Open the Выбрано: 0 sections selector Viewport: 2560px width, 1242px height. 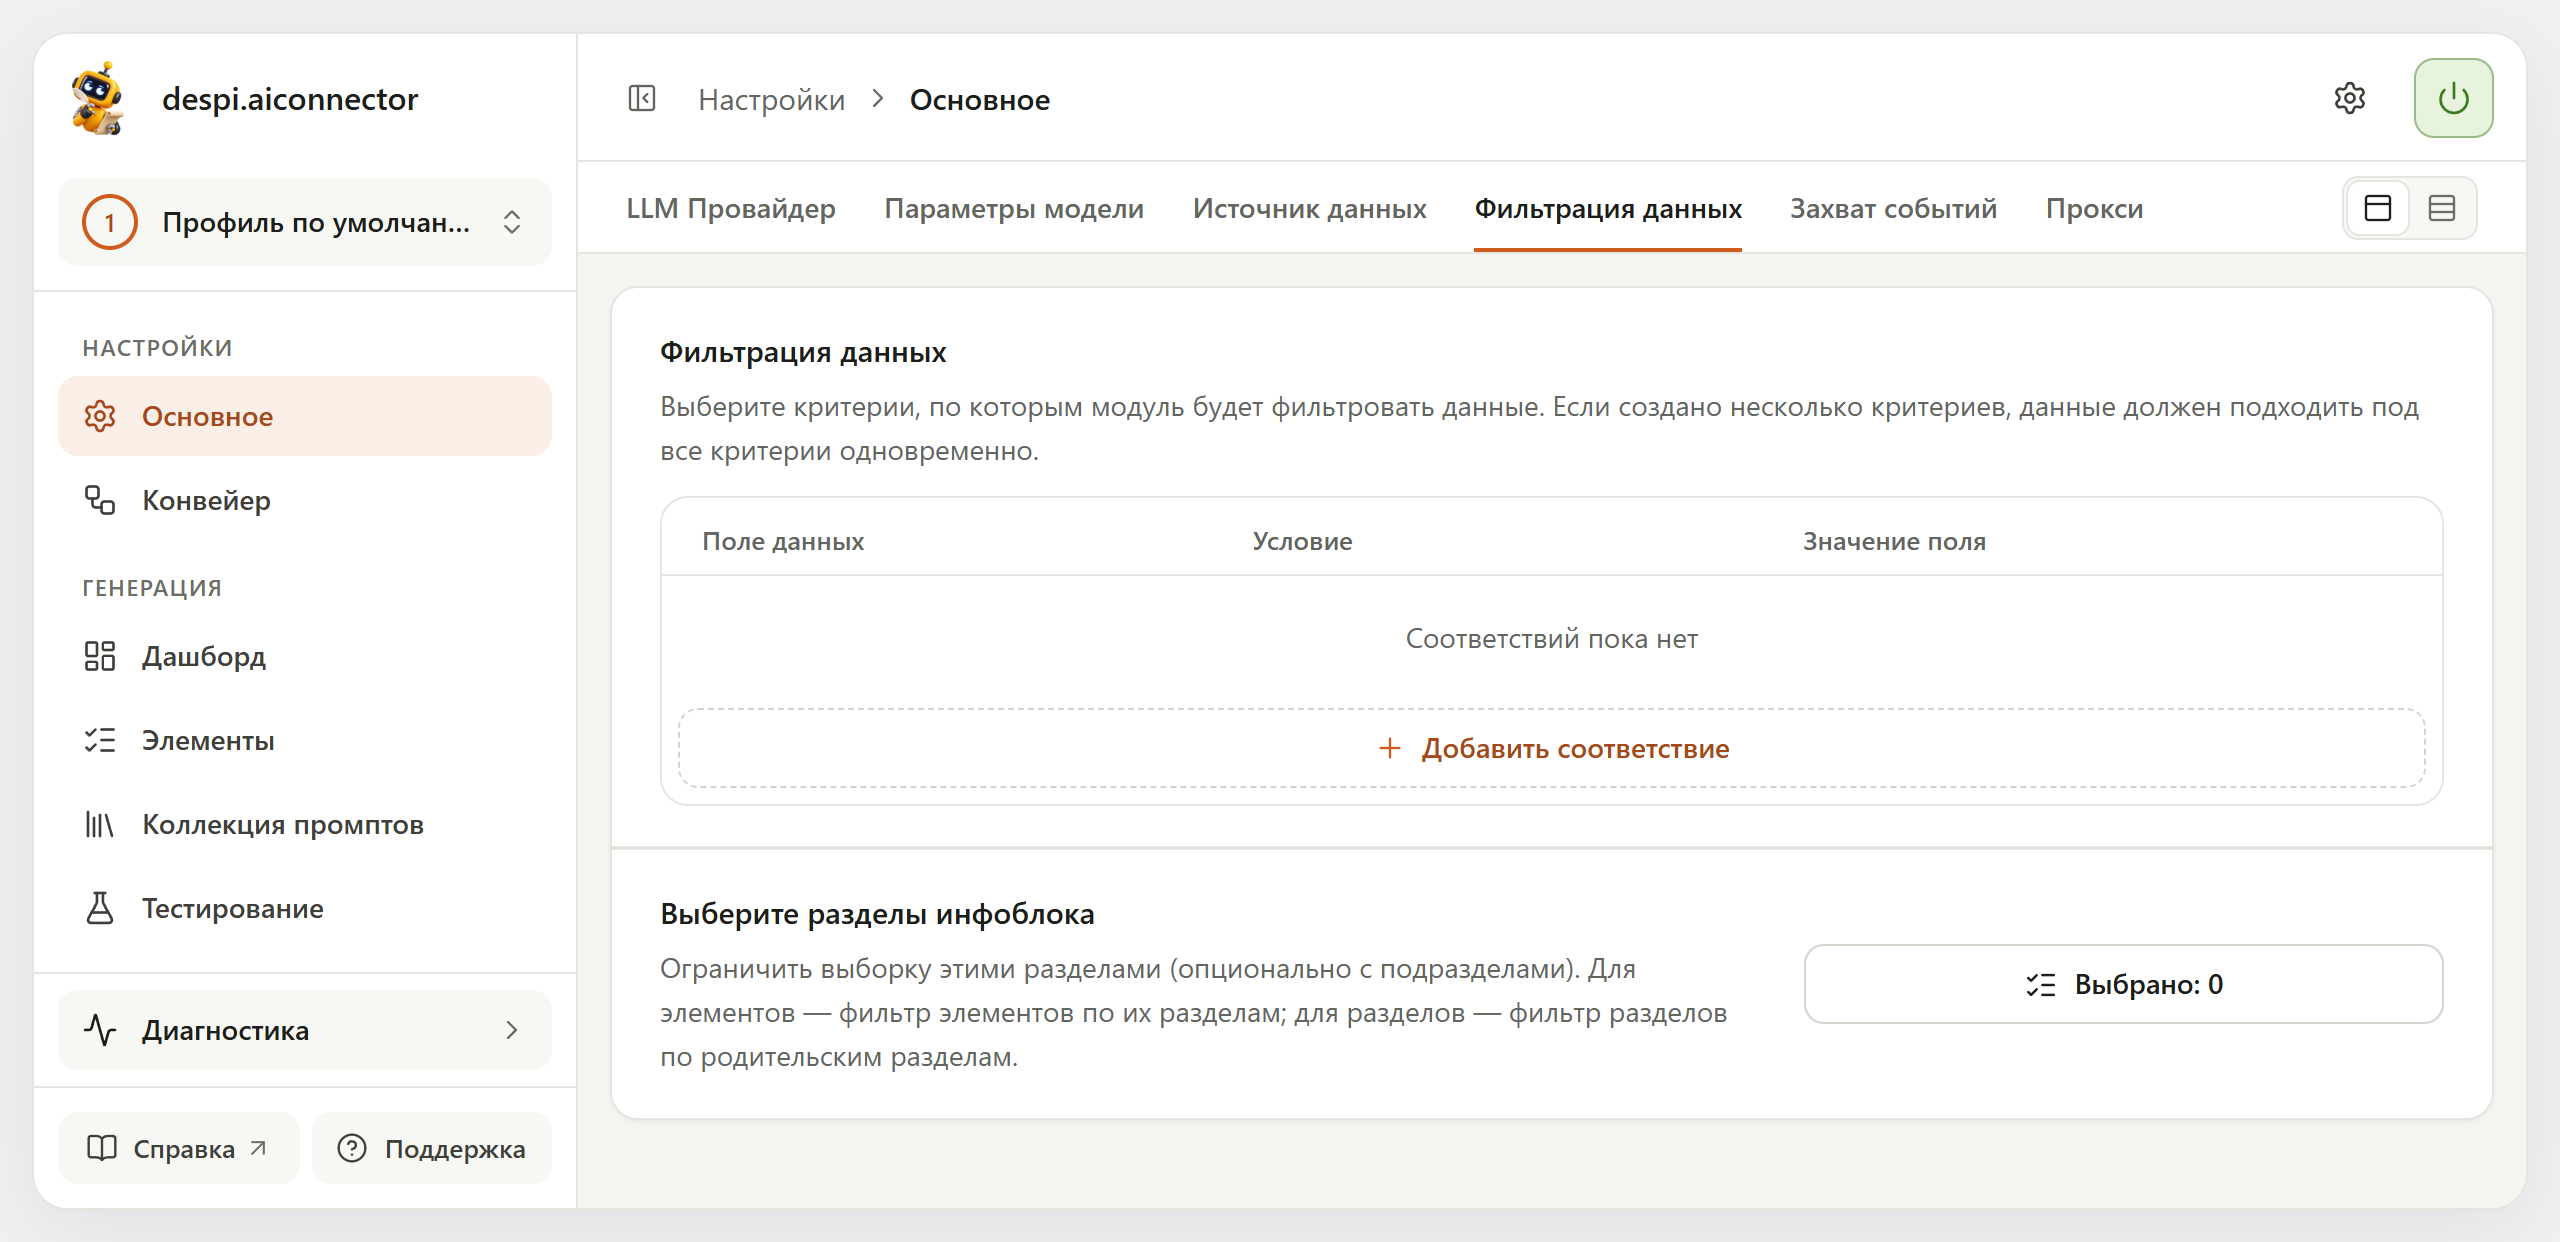[x=2123, y=984]
